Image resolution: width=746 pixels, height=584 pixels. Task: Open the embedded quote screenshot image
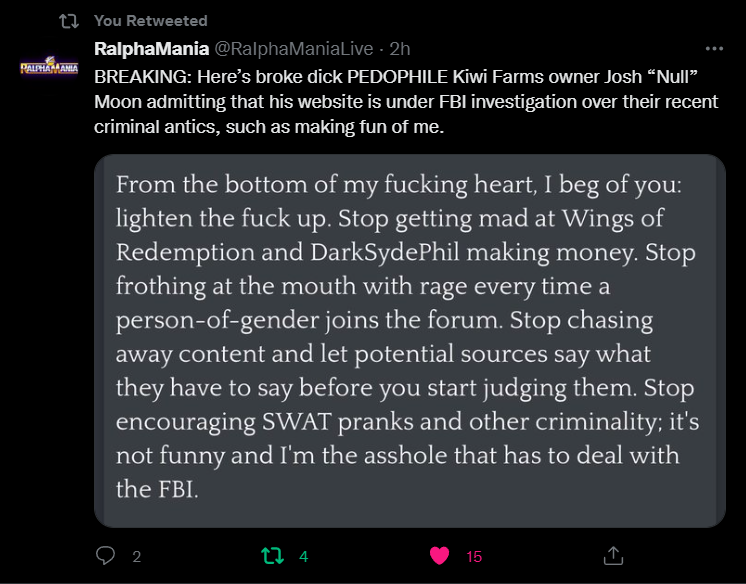pyautogui.click(x=409, y=340)
